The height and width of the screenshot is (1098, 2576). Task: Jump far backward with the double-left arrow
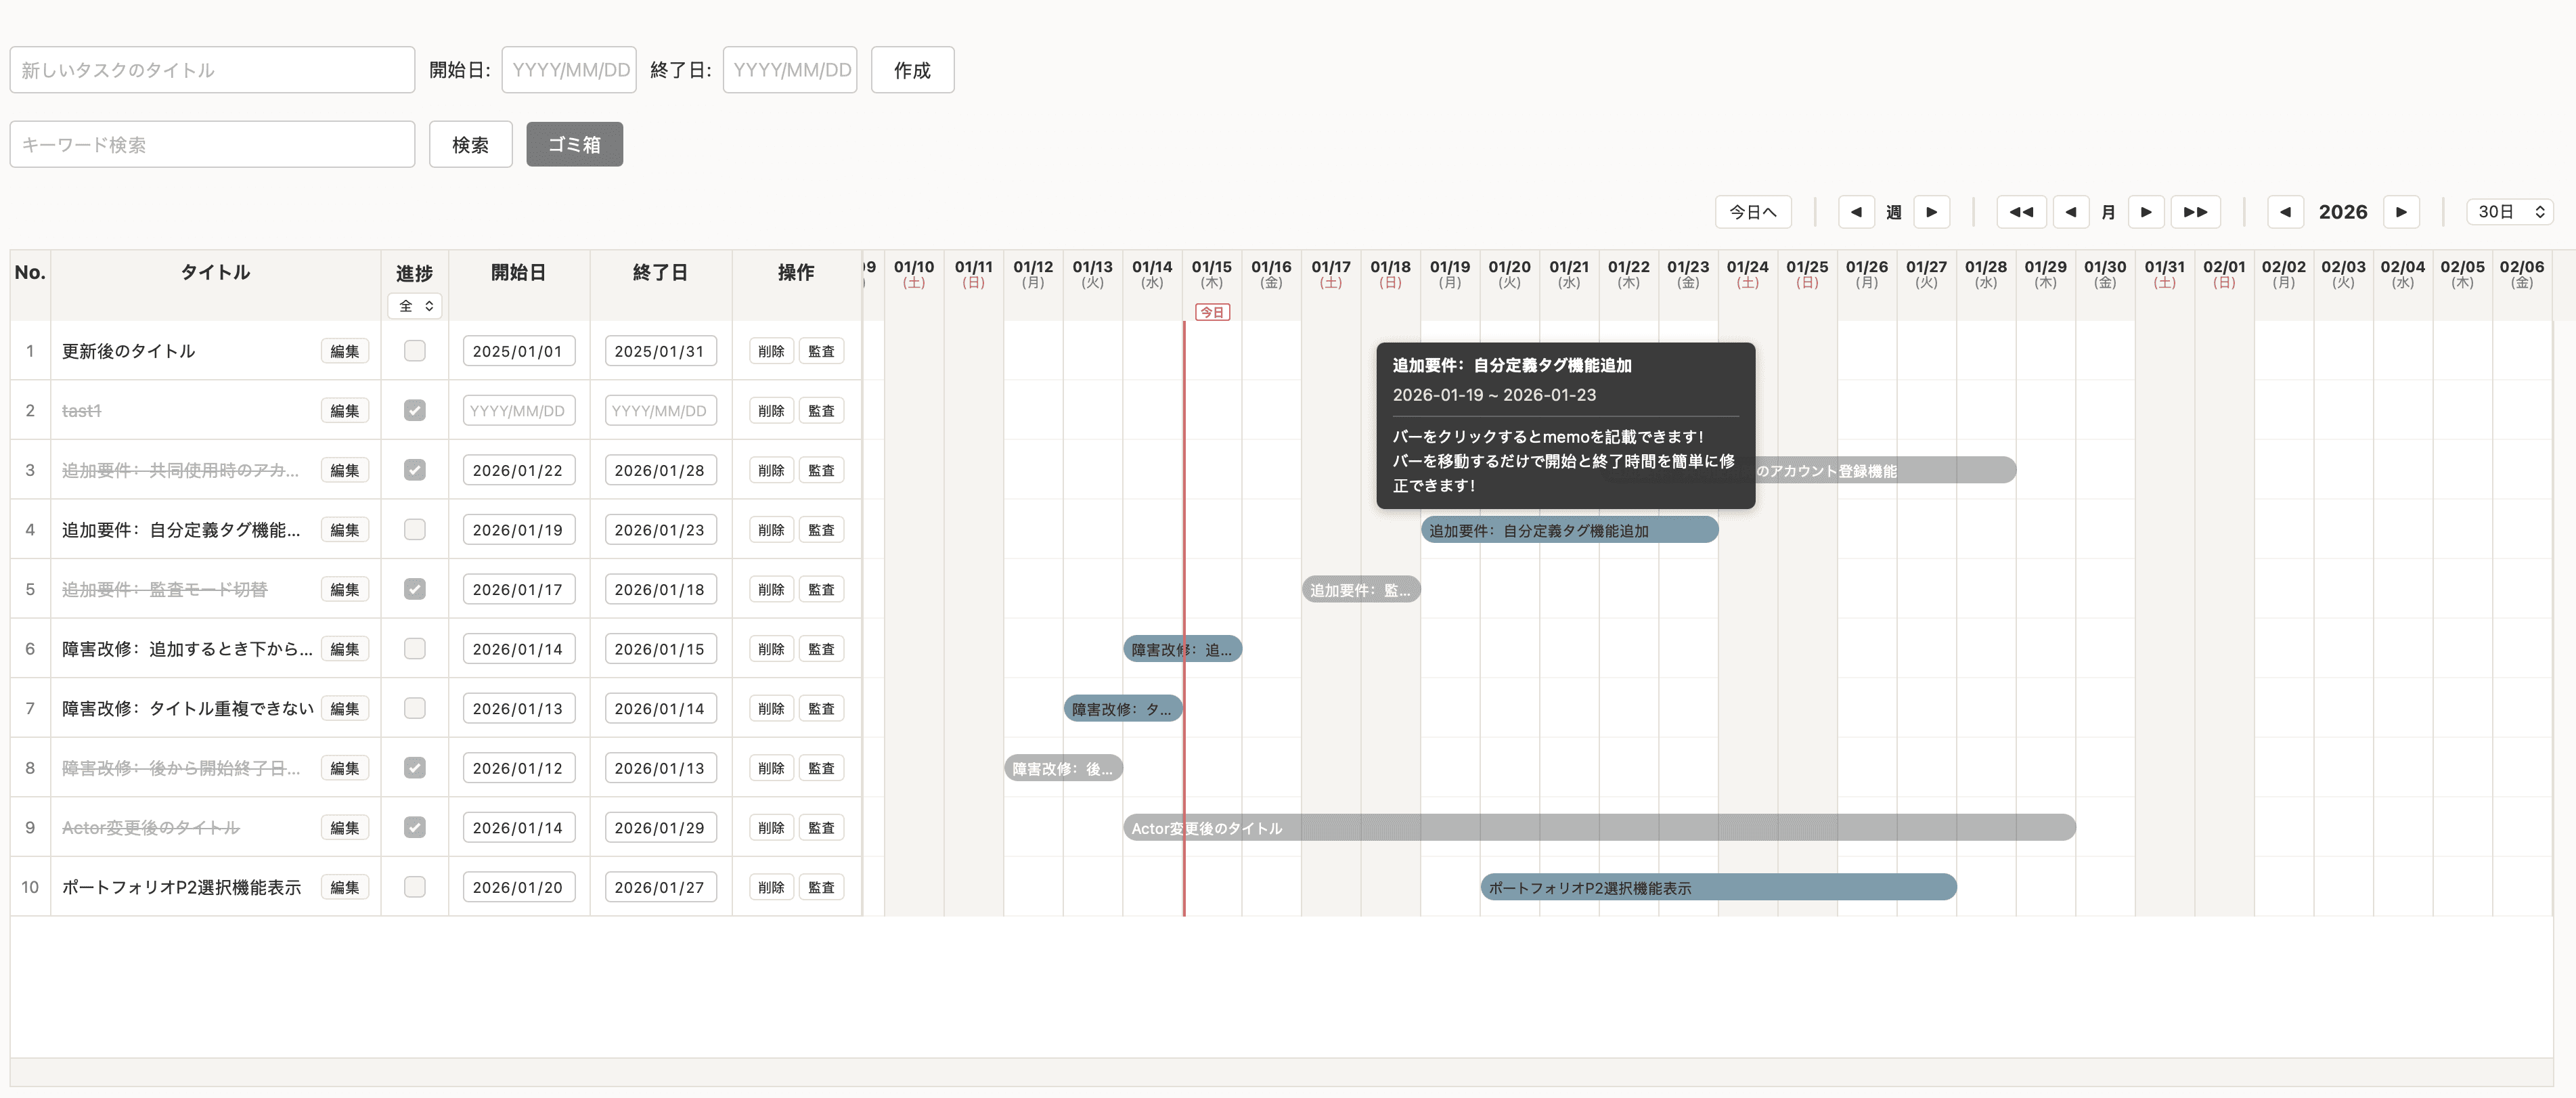coord(2021,212)
